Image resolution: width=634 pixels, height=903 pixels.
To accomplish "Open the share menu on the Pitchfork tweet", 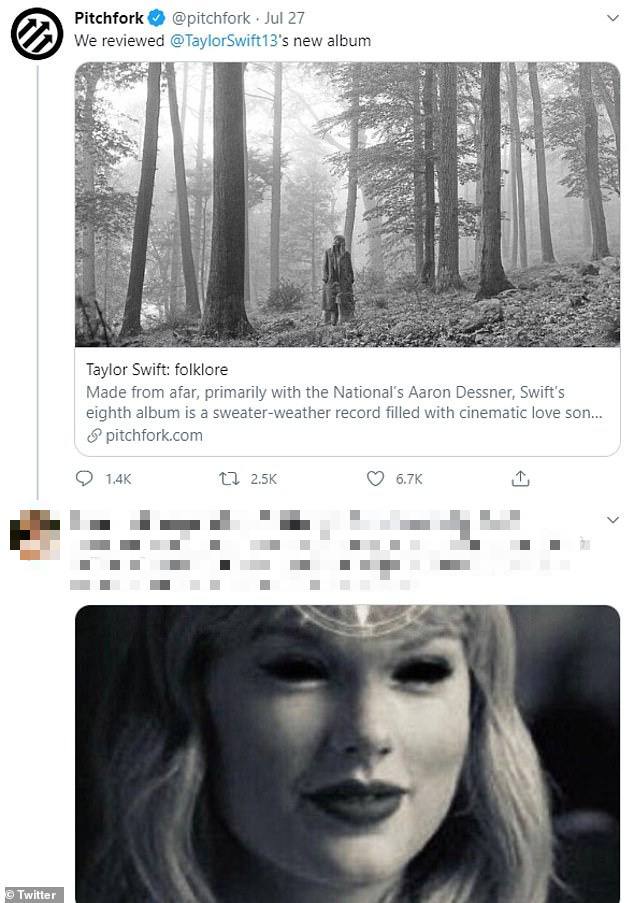I will (520, 478).
